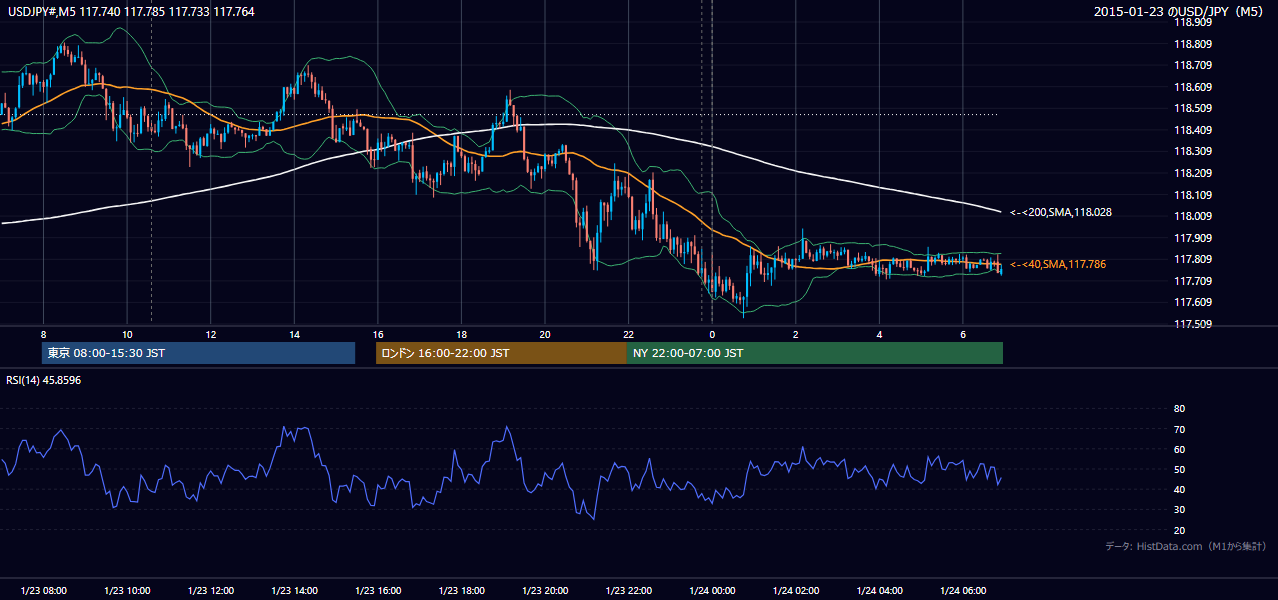Click hour 6 on price chart time axis
1278x600 pixels.
pyautogui.click(x=962, y=334)
